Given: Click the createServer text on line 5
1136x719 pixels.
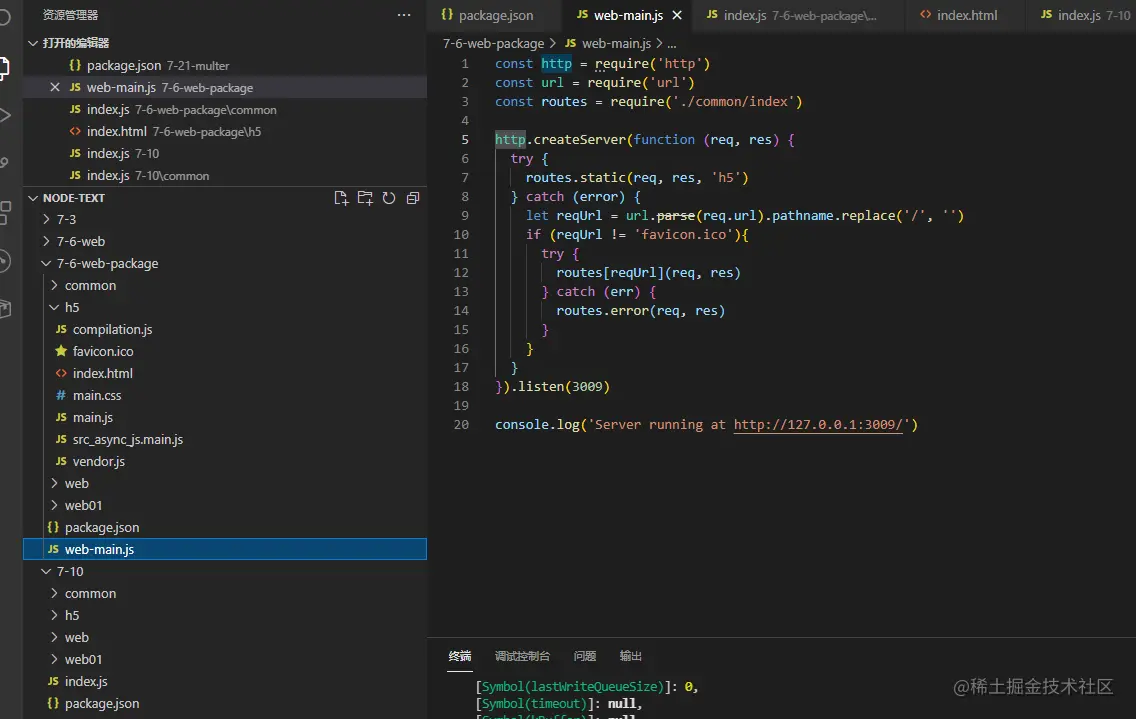Looking at the screenshot, I should click(580, 139).
